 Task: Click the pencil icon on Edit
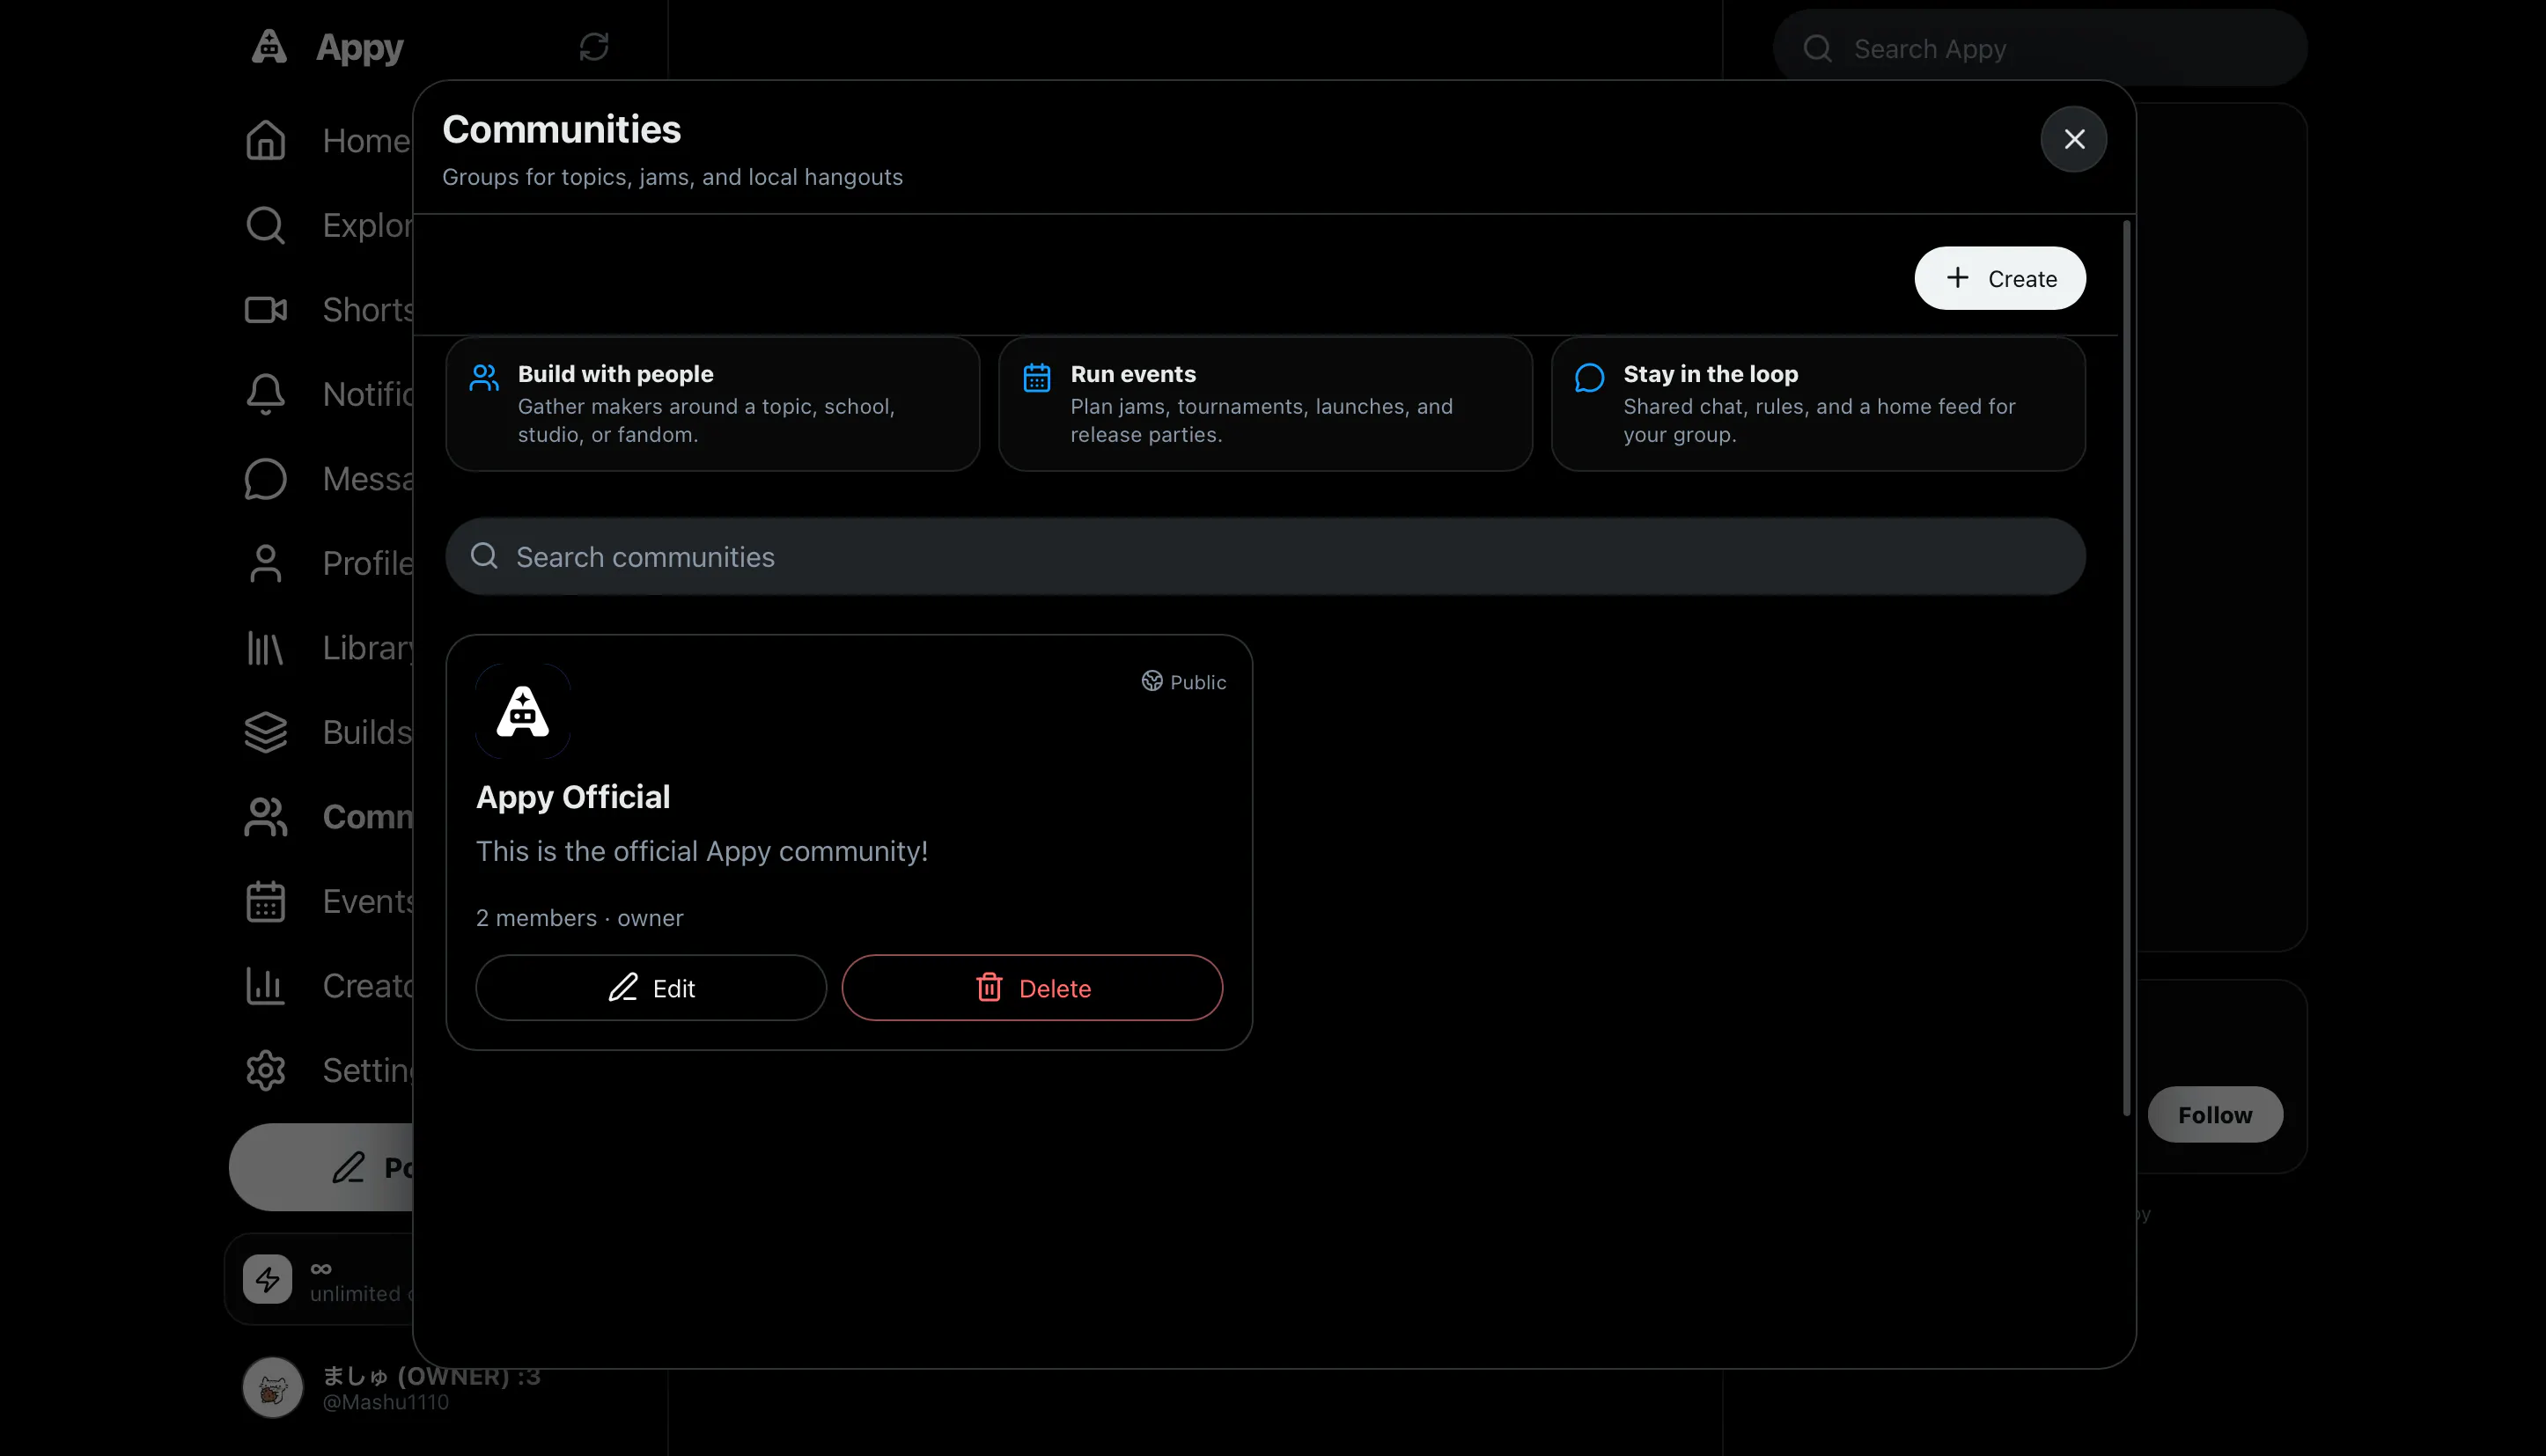[623, 988]
